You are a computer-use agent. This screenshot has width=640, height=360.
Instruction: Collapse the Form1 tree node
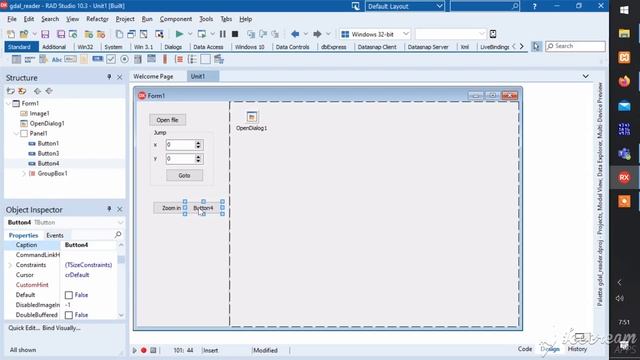[9, 104]
